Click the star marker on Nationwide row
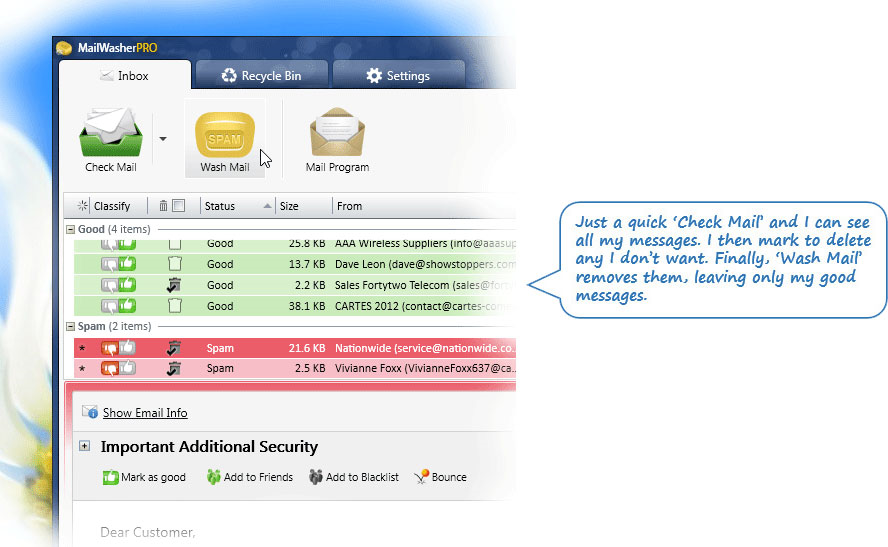Image resolution: width=888 pixels, height=547 pixels. [83, 349]
